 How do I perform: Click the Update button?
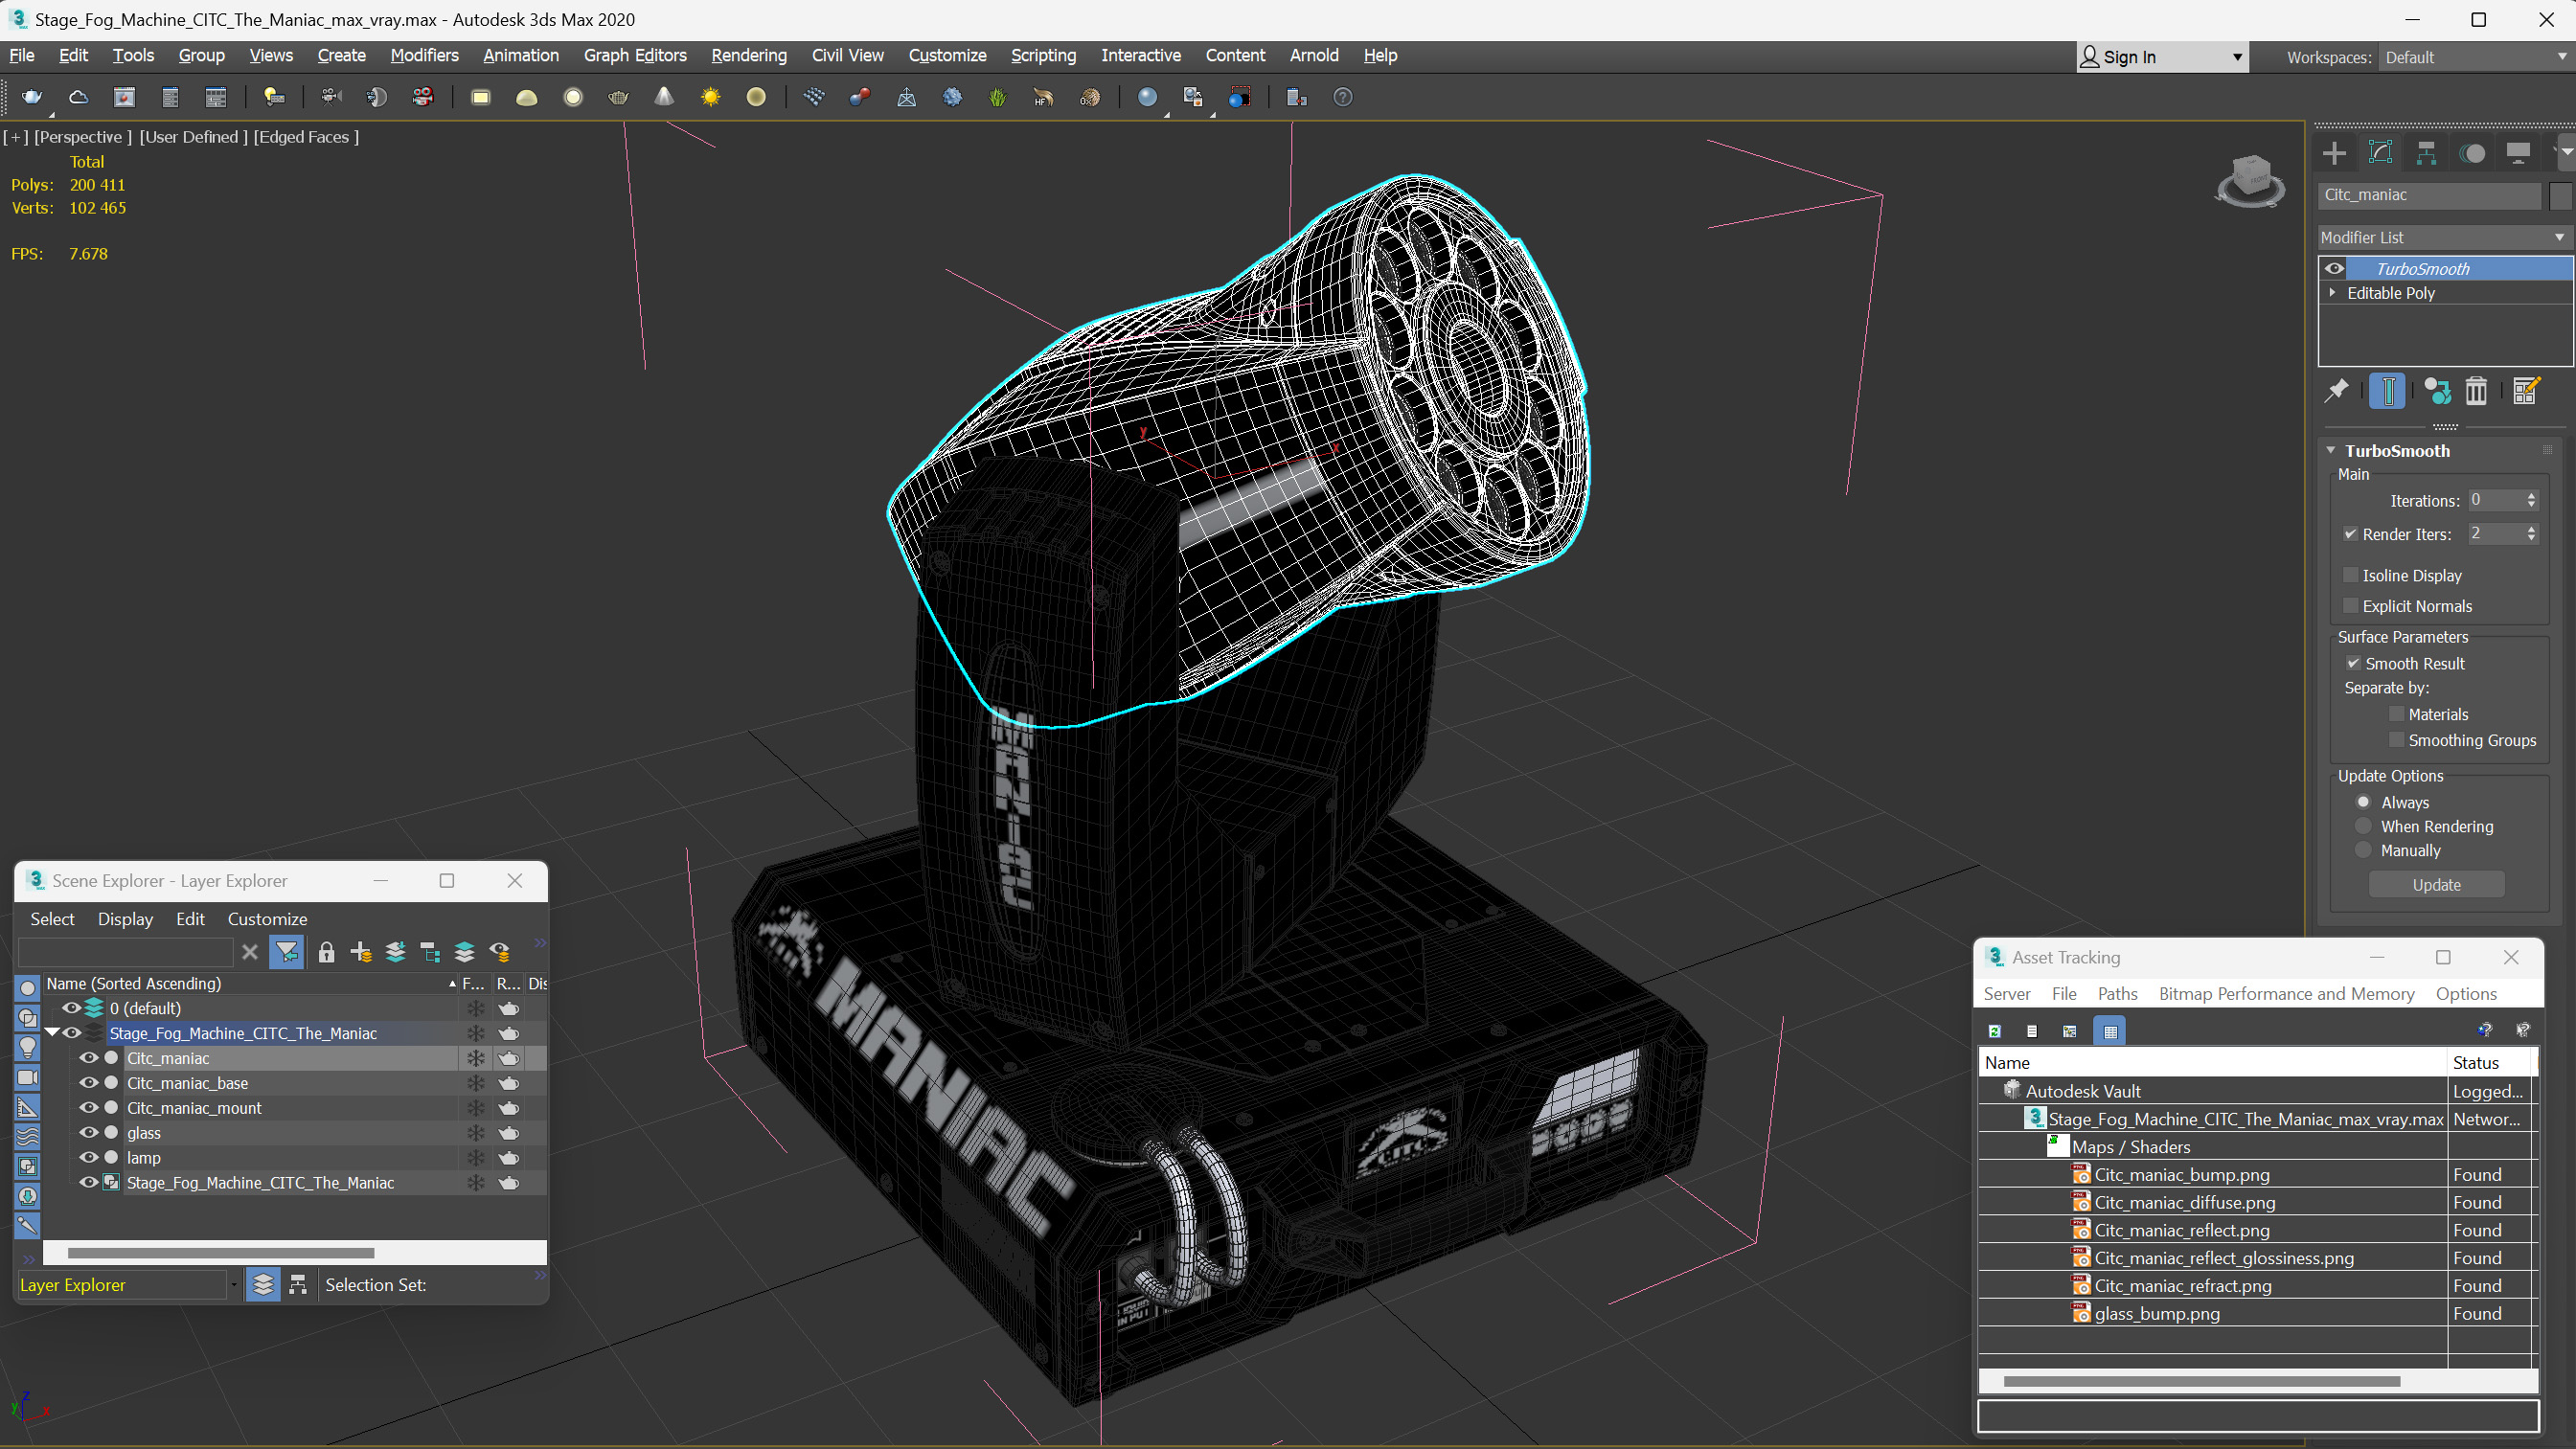[2436, 884]
